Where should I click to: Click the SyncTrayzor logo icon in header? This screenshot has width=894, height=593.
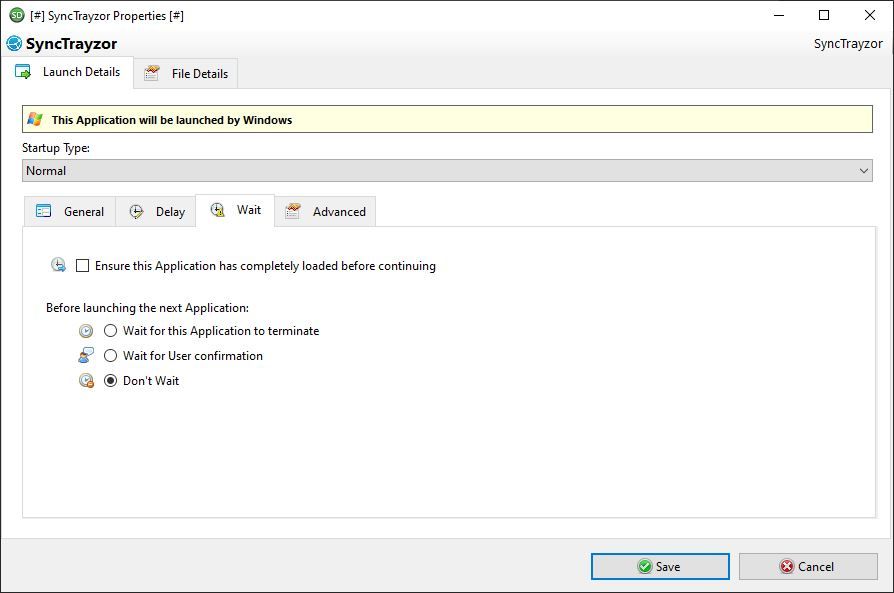coord(15,43)
